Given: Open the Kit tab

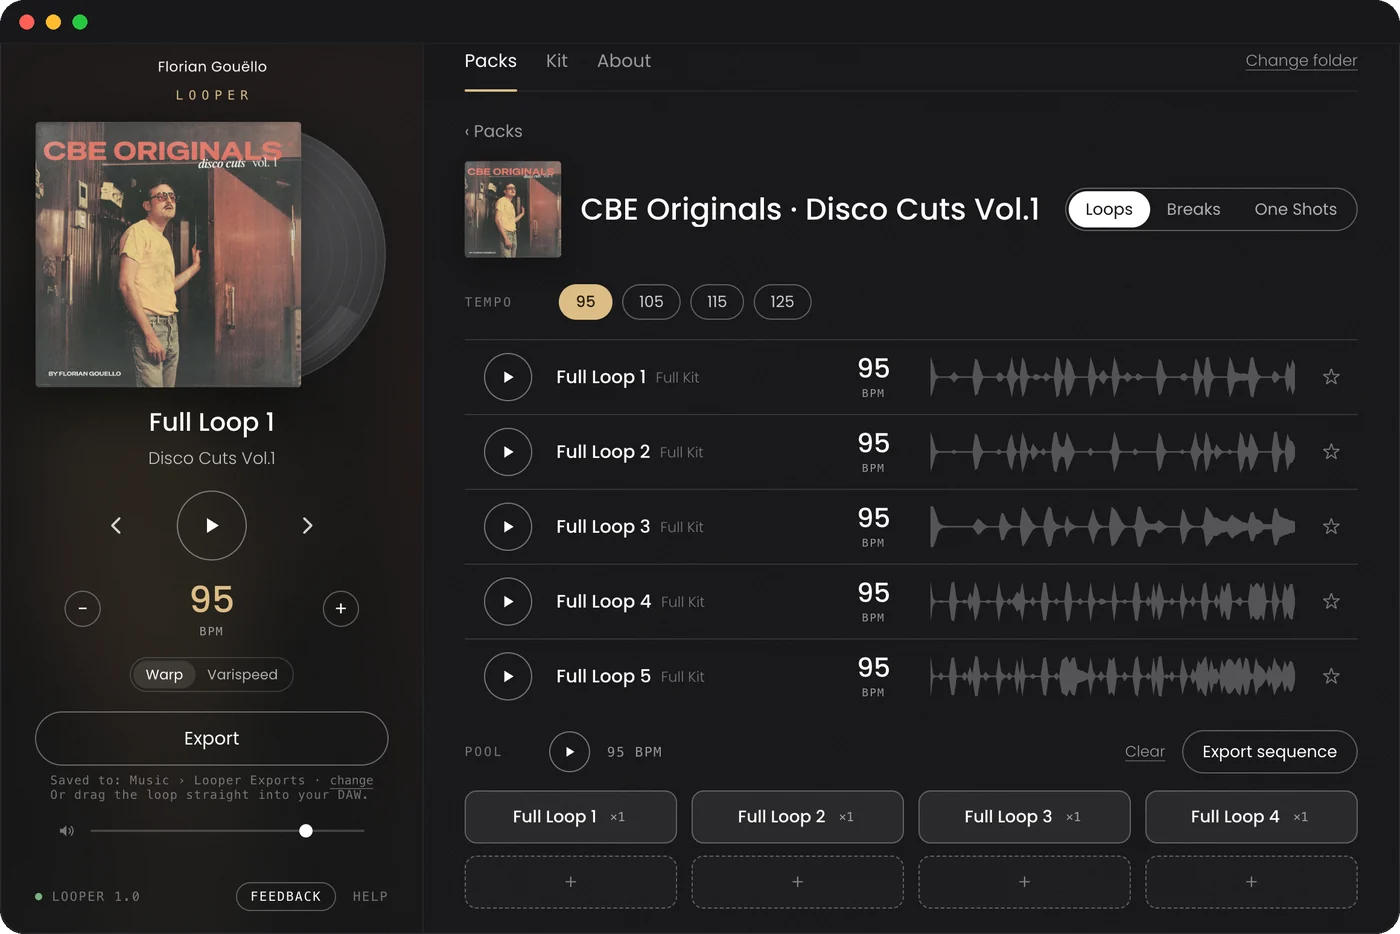Looking at the screenshot, I should (x=556, y=61).
